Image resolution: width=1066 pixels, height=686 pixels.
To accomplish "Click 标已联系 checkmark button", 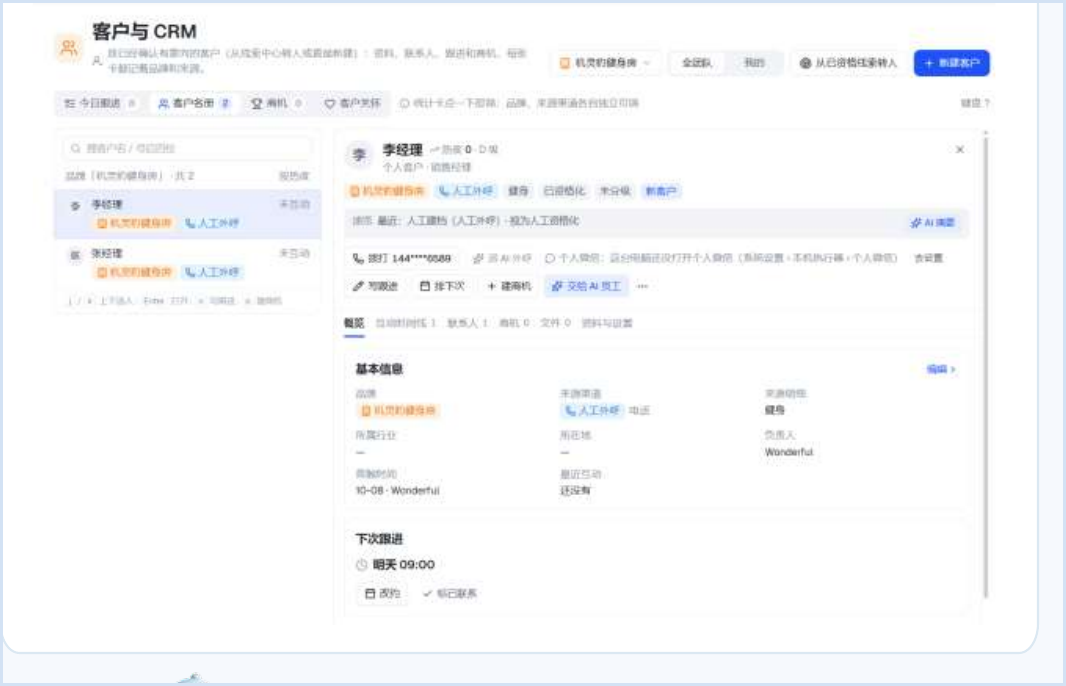I will (449, 594).
